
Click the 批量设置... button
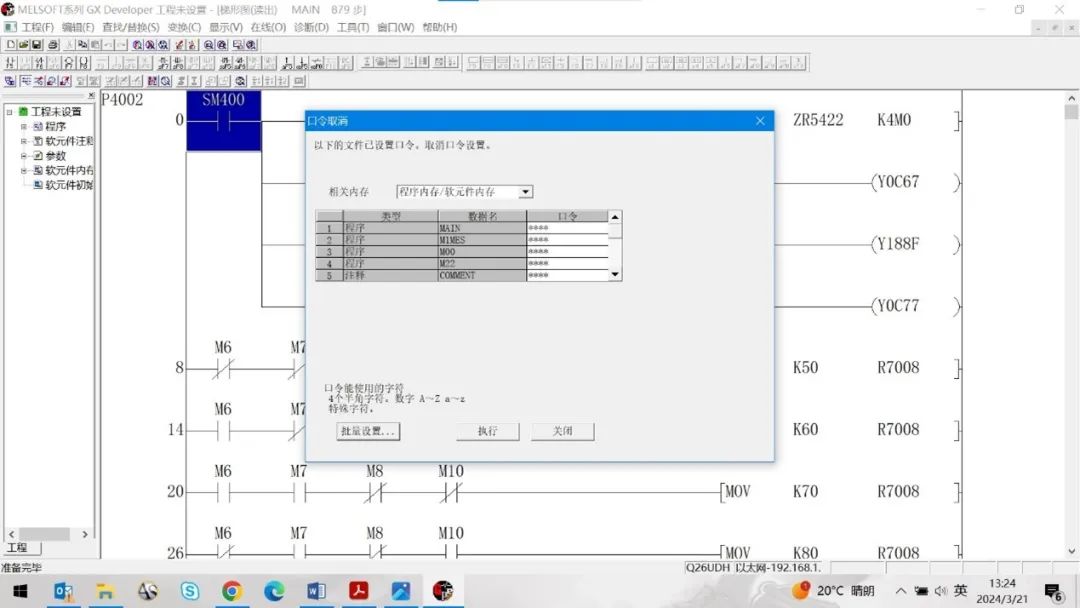pyautogui.click(x=368, y=432)
